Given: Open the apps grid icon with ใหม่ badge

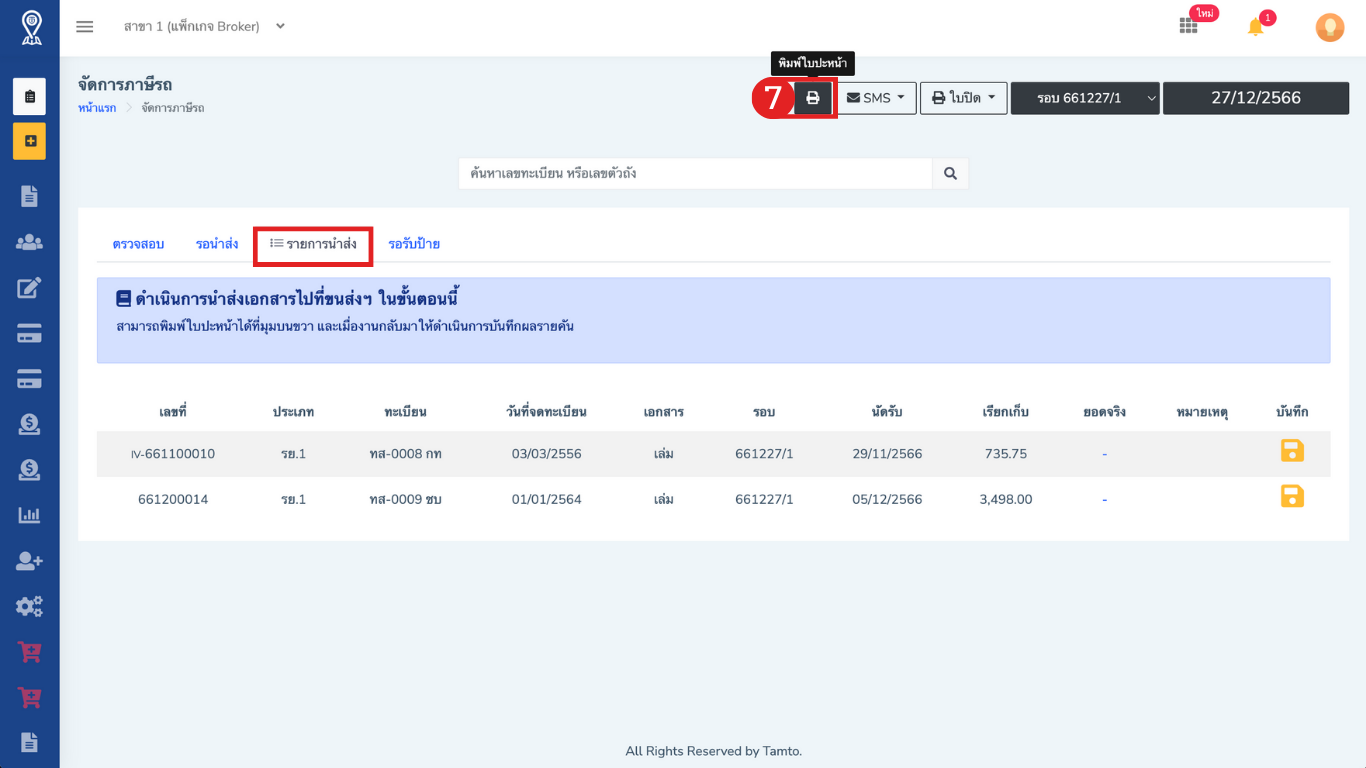Looking at the screenshot, I should 1188,26.
